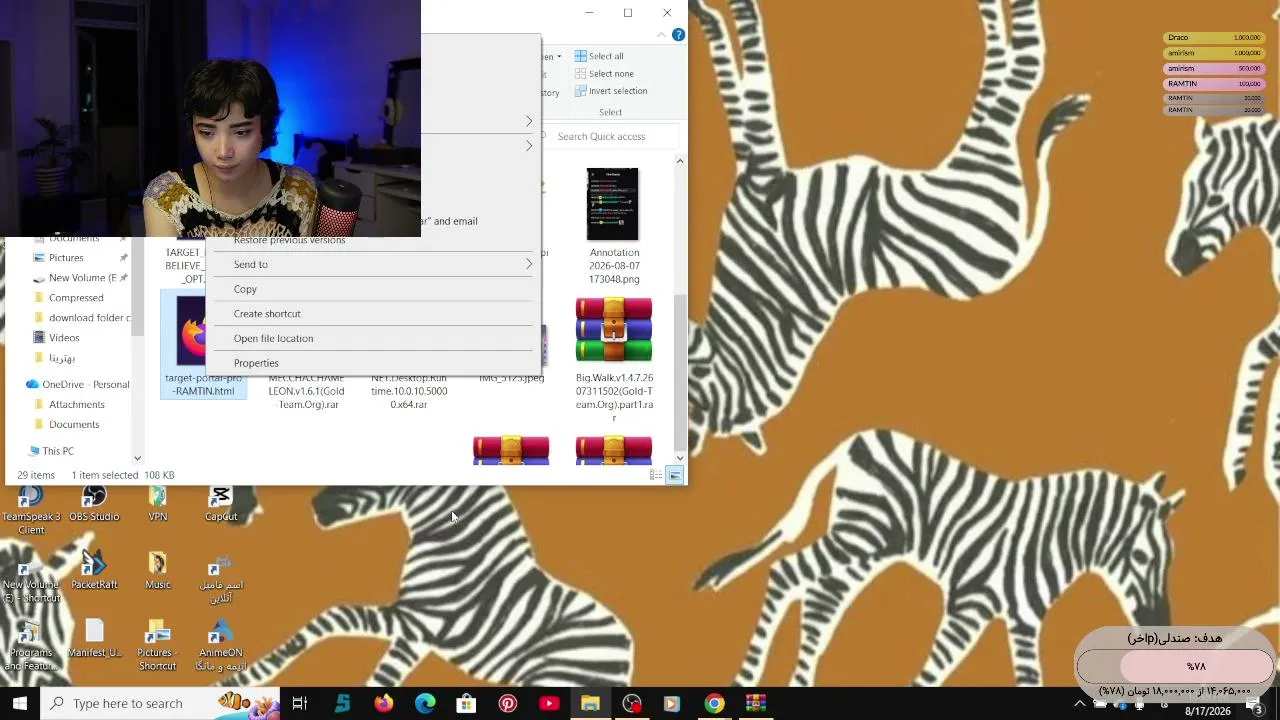The height and width of the screenshot is (720, 1280).
Task: Open the VPN folder on the desktop
Action: click(x=158, y=505)
